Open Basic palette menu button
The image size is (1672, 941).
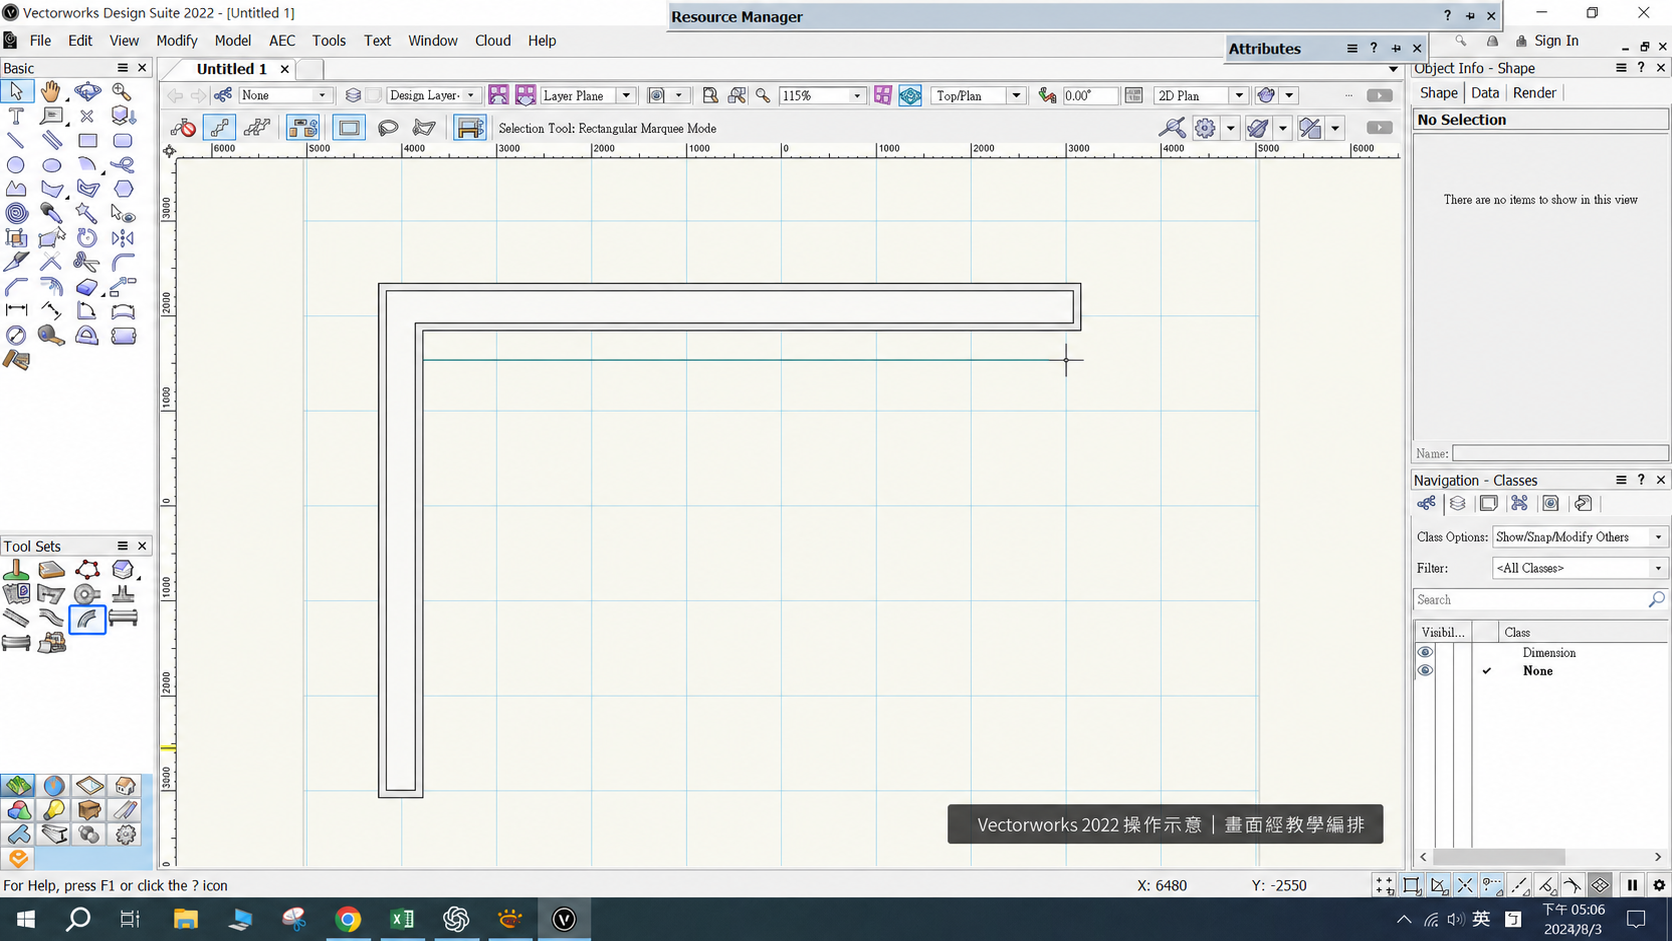[x=122, y=68]
